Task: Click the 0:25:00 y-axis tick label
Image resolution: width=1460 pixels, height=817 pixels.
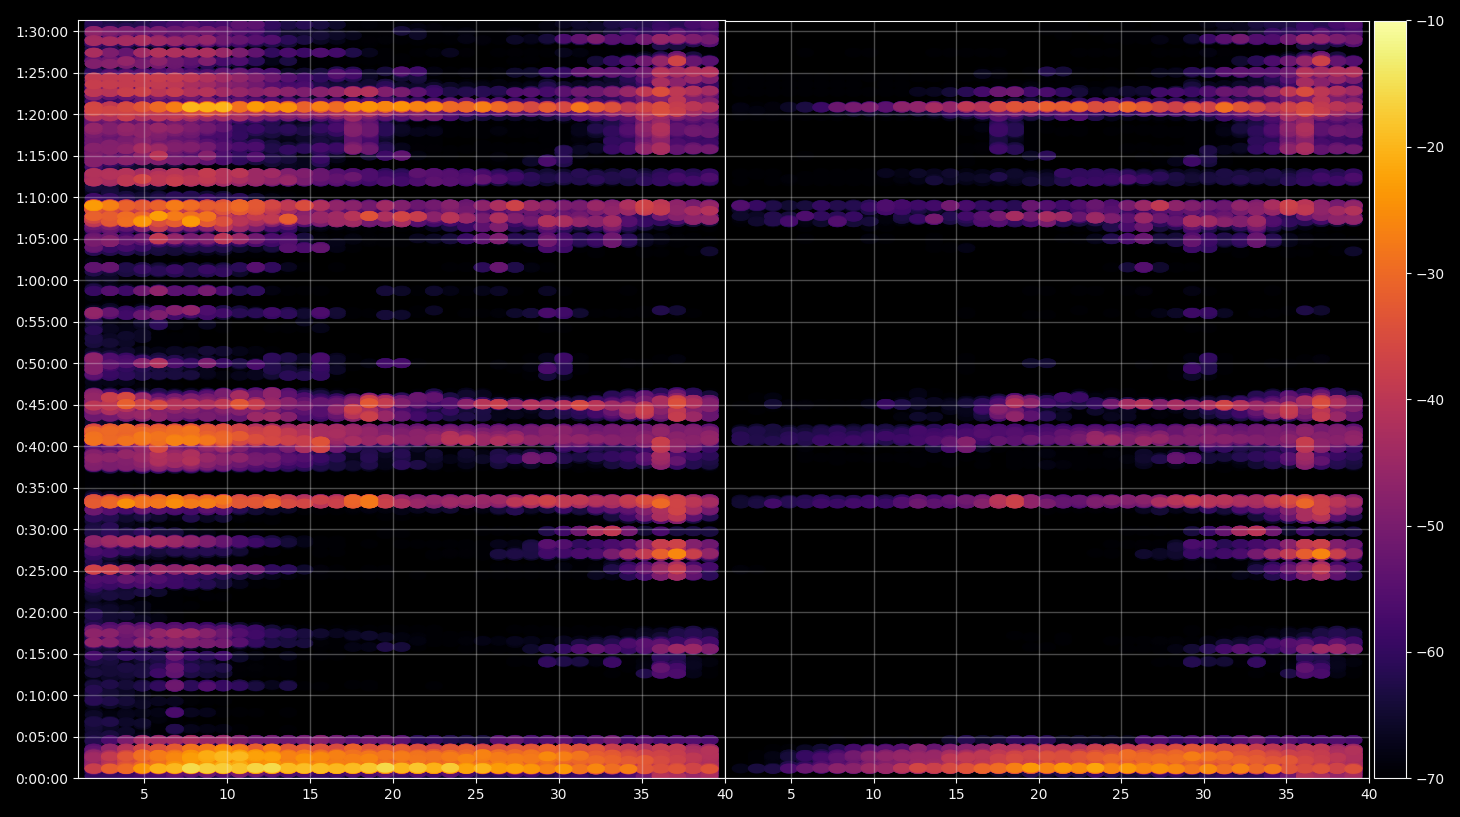Action: [42, 571]
